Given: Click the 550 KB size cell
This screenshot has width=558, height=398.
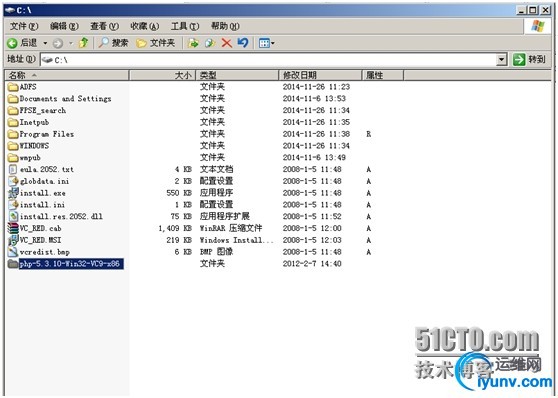Looking at the screenshot, I should pyautogui.click(x=179, y=193).
